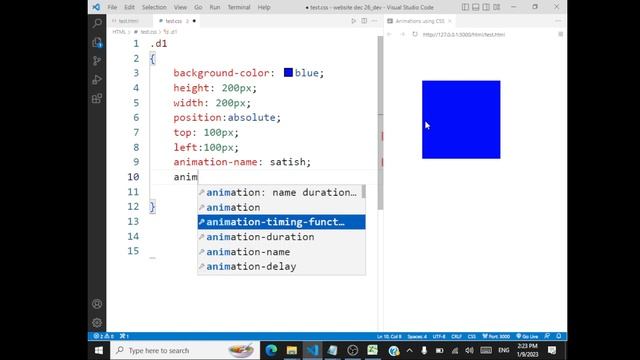The height and width of the screenshot is (360, 640).
Task: Open the Manage gear icon
Action: pyautogui.click(x=97, y=323)
